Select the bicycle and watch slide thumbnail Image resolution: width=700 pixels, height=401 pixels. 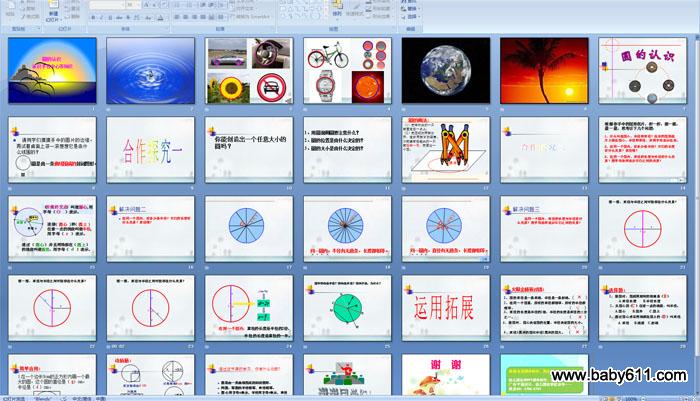tap(347, 71)
